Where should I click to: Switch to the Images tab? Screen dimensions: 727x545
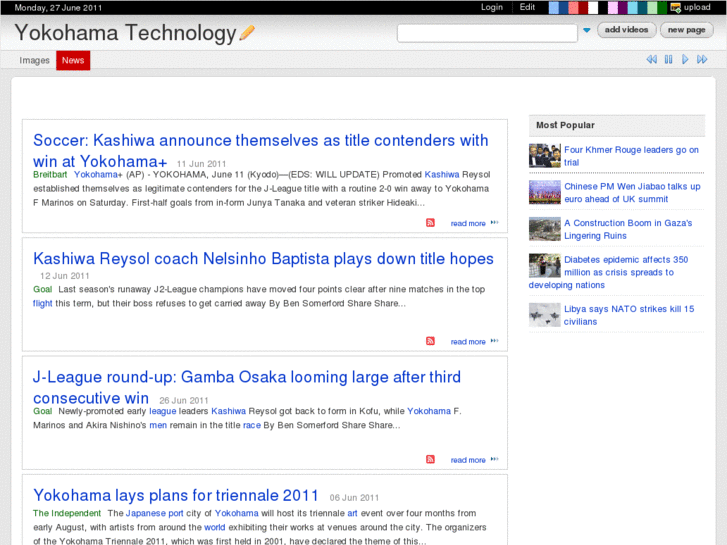34,60
